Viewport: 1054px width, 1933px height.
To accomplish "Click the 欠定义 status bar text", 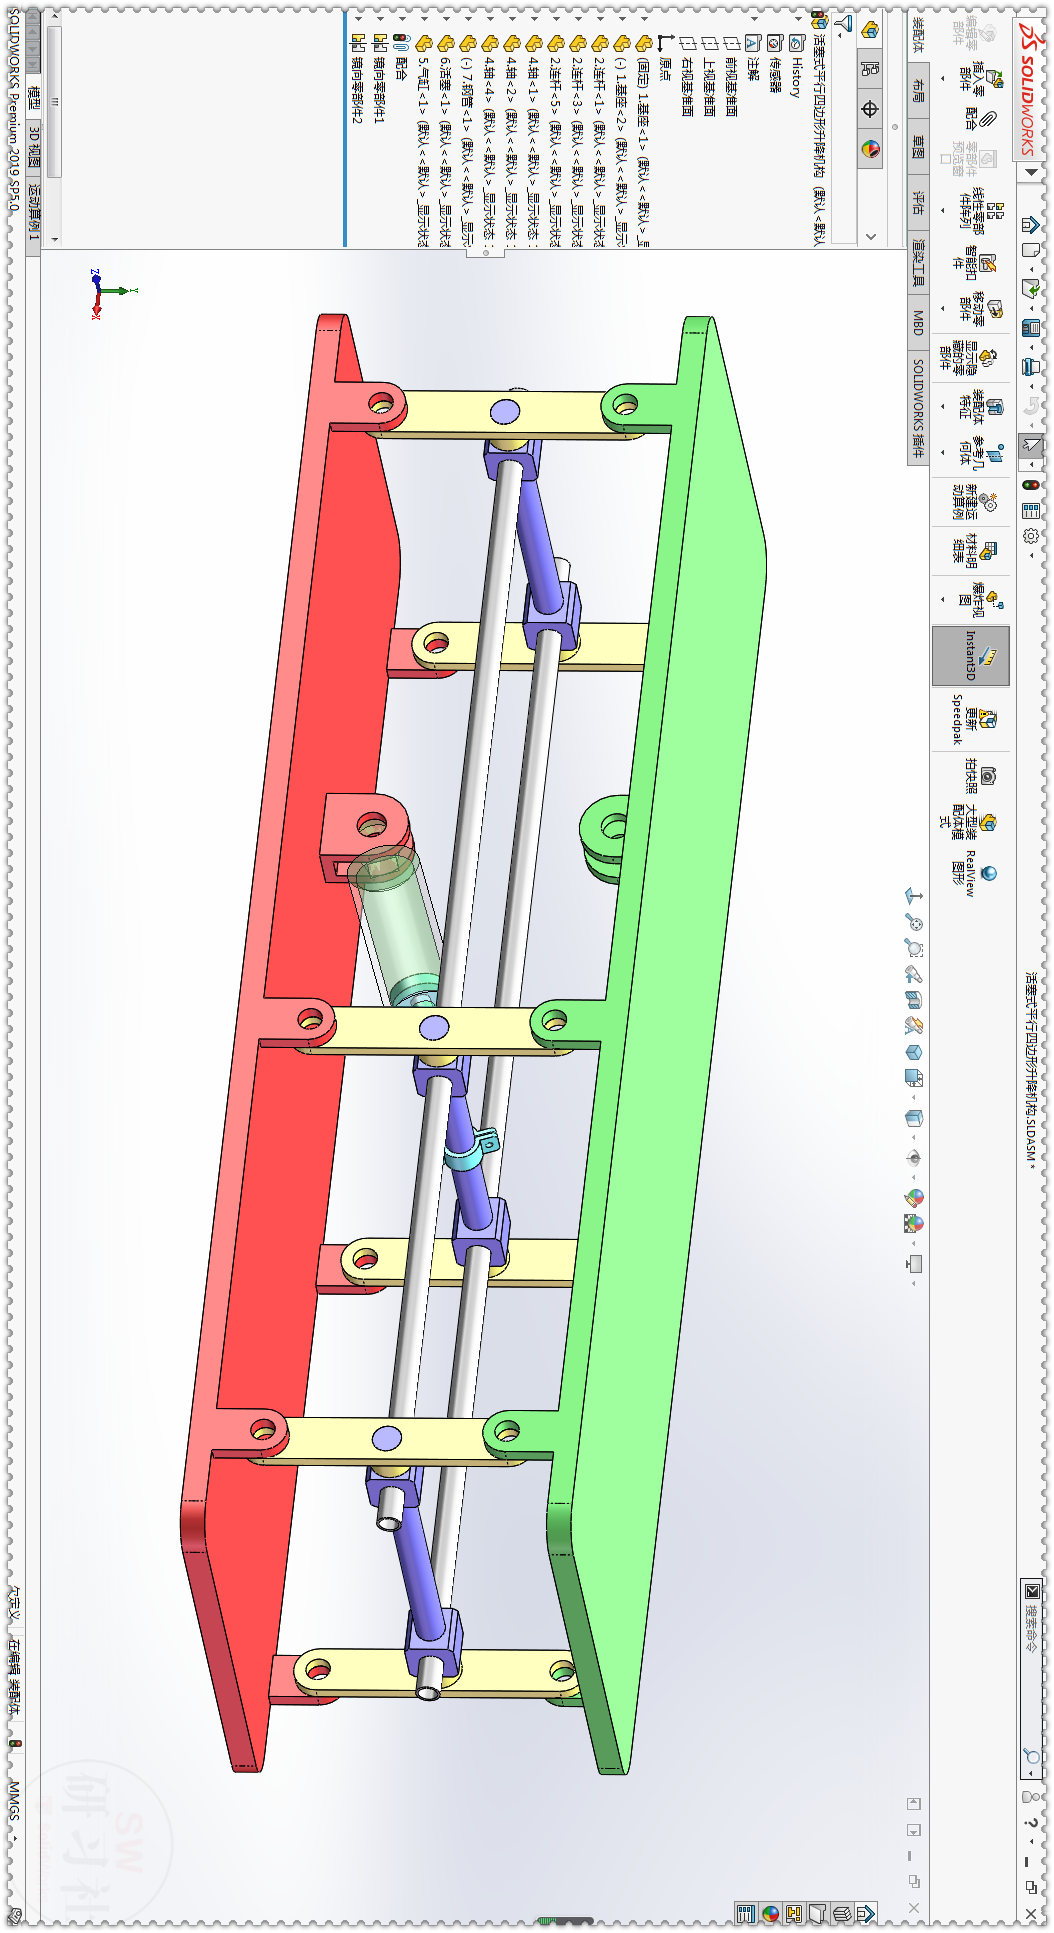I will pyautogui.click(x=14, y=1602).
